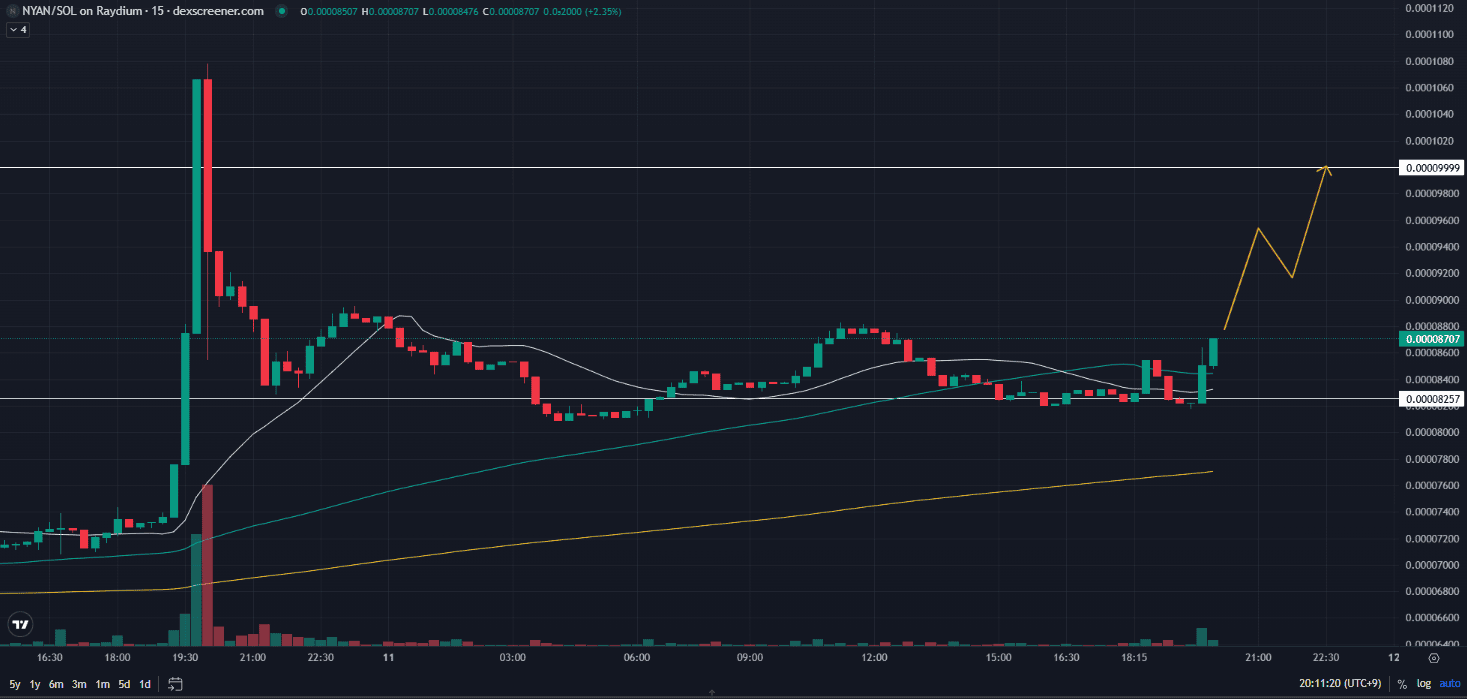The height and width of the screenshot is (699, 1467).
Task: Click the TradingView logo on the chart
Action: [19, 625]
